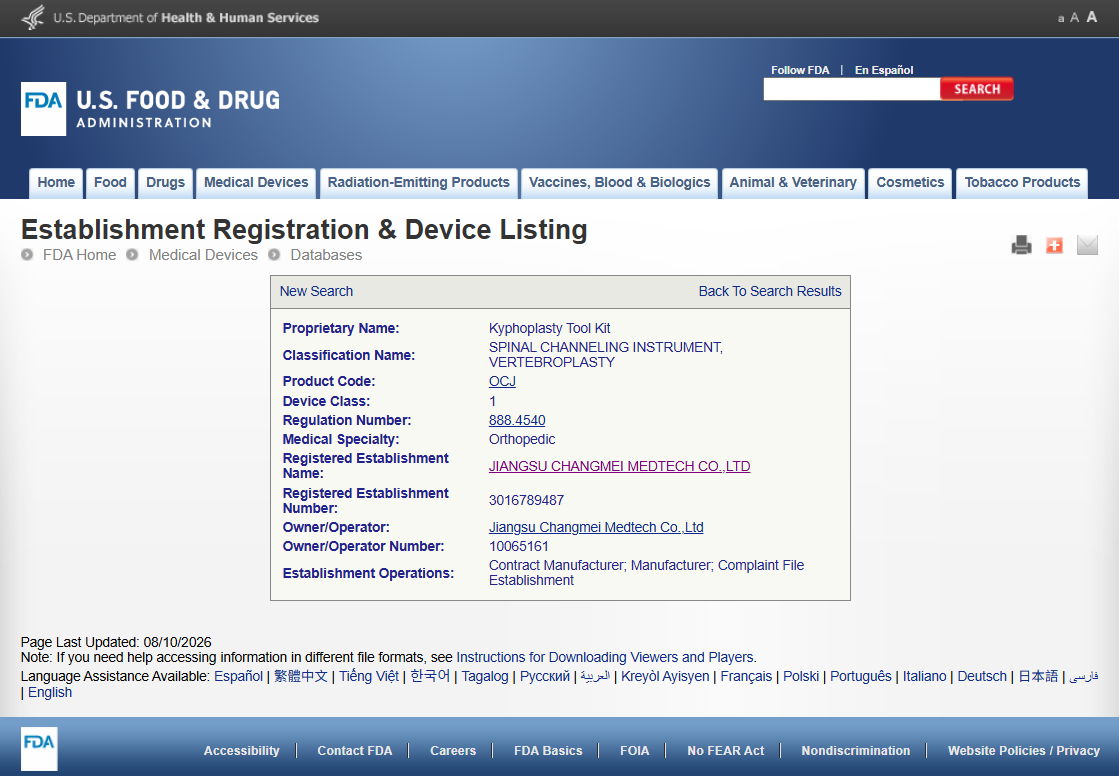Click the establishment number 3016789487

[526, 500]
